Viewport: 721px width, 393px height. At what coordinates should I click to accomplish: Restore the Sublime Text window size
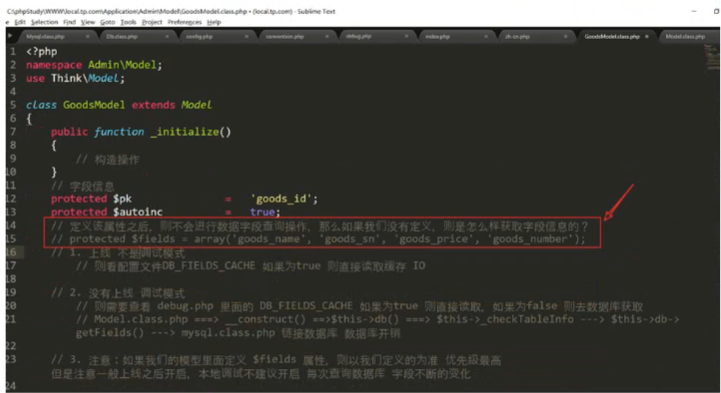click(x=716, y=11)
